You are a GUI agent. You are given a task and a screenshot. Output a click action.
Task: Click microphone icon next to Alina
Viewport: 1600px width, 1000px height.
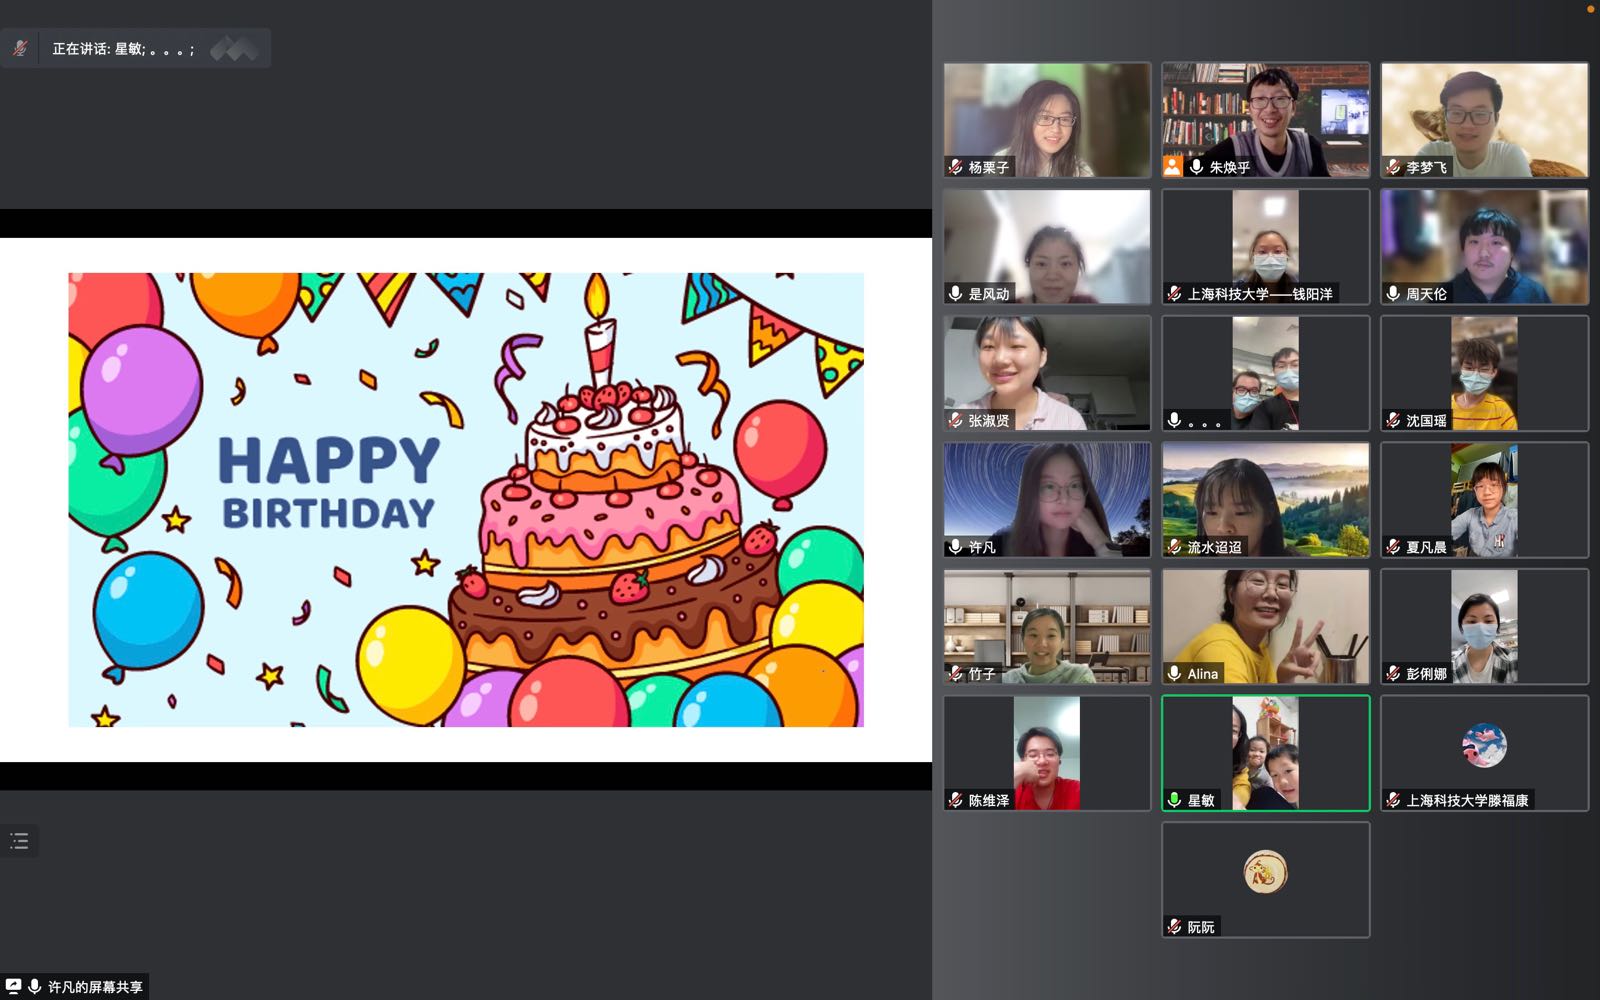[x=1175, y=674]
